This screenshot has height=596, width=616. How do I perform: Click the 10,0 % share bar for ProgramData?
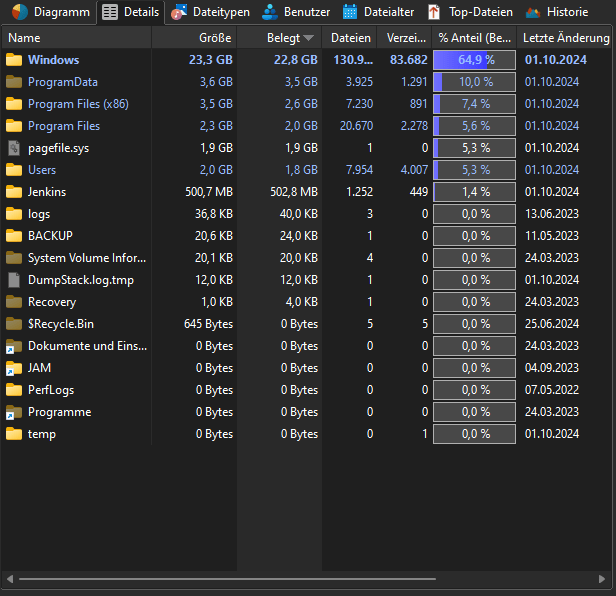(474, 82)
